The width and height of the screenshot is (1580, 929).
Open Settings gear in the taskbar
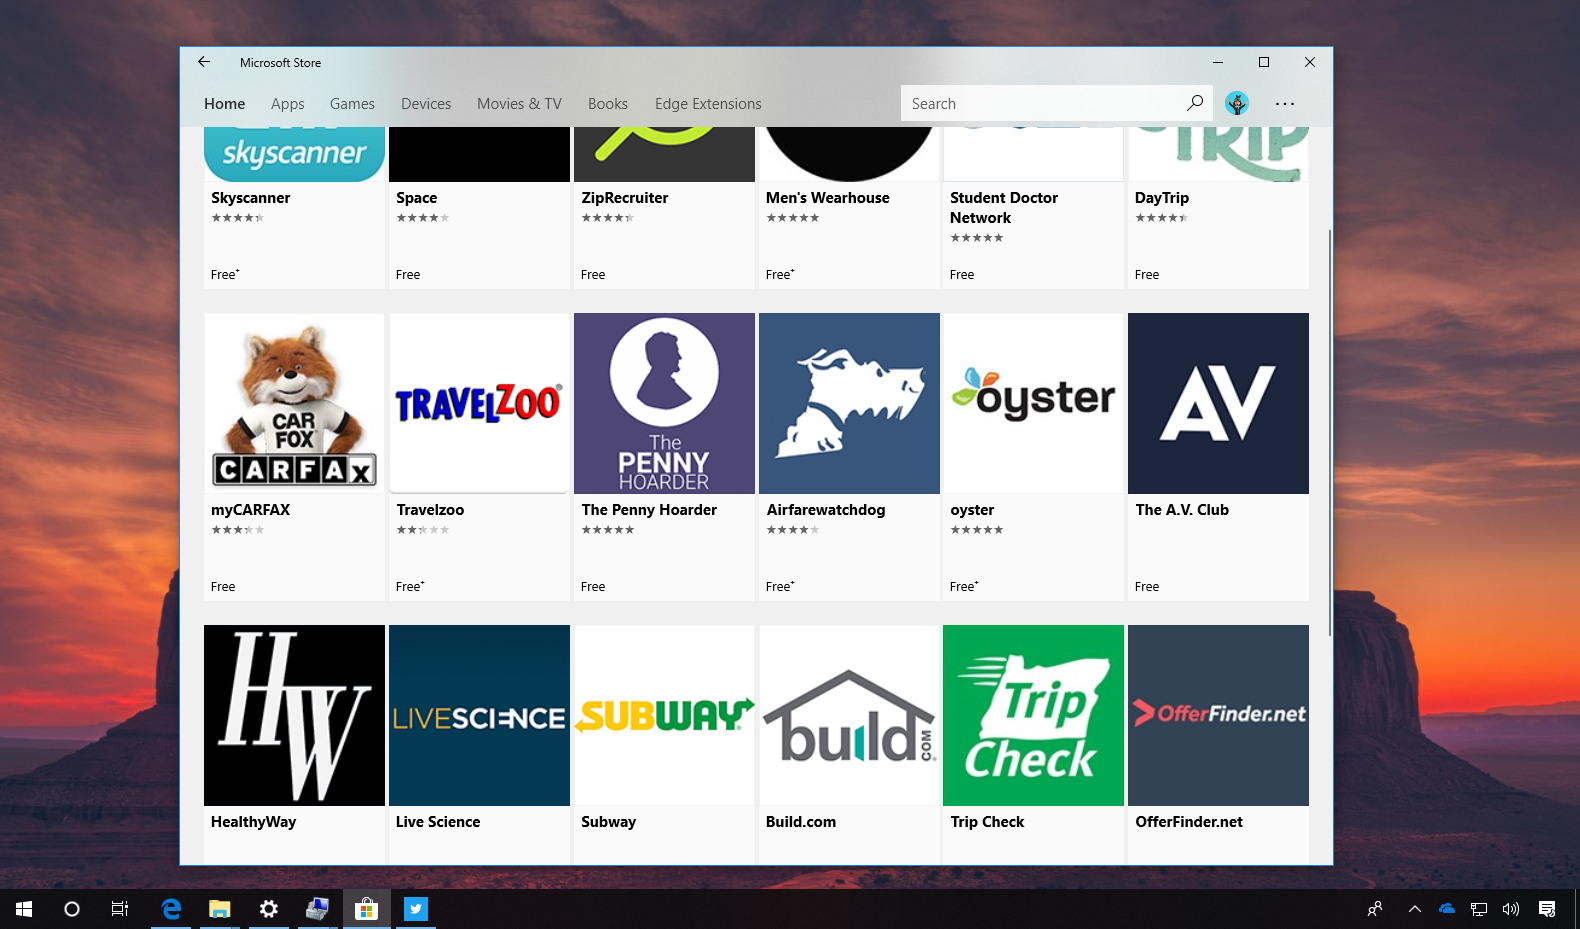coord(269,909)
